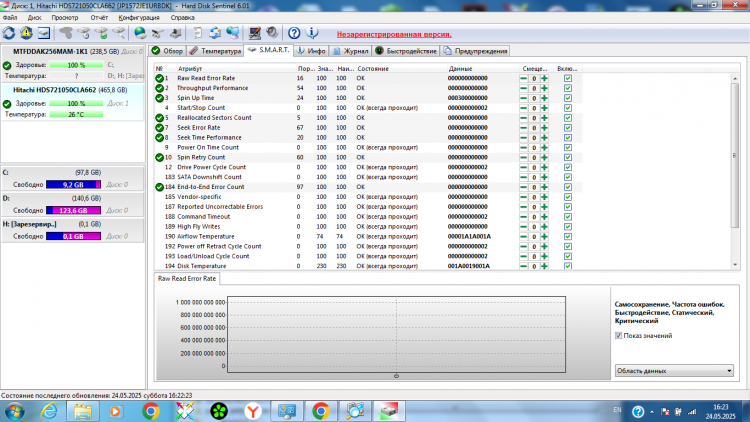Click the S.M.A.R.T. table scroll down arrow
The height and width of the screenshot is (422, 750).
[735, 265]
